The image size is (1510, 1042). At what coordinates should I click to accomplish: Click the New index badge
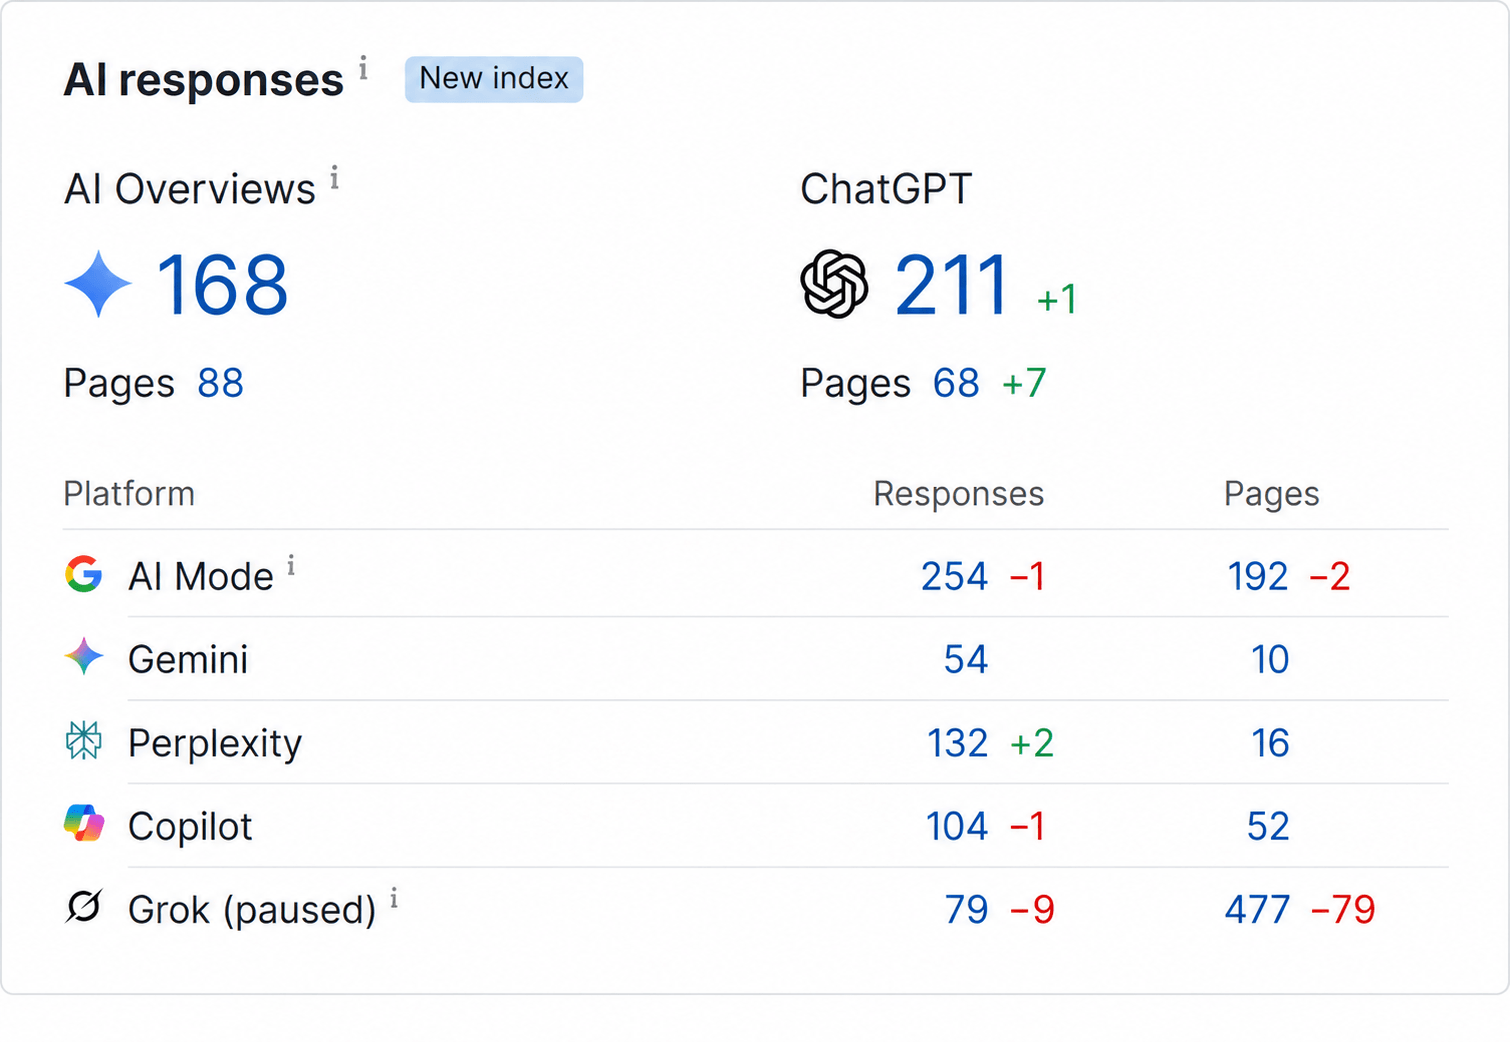point(494,79)
